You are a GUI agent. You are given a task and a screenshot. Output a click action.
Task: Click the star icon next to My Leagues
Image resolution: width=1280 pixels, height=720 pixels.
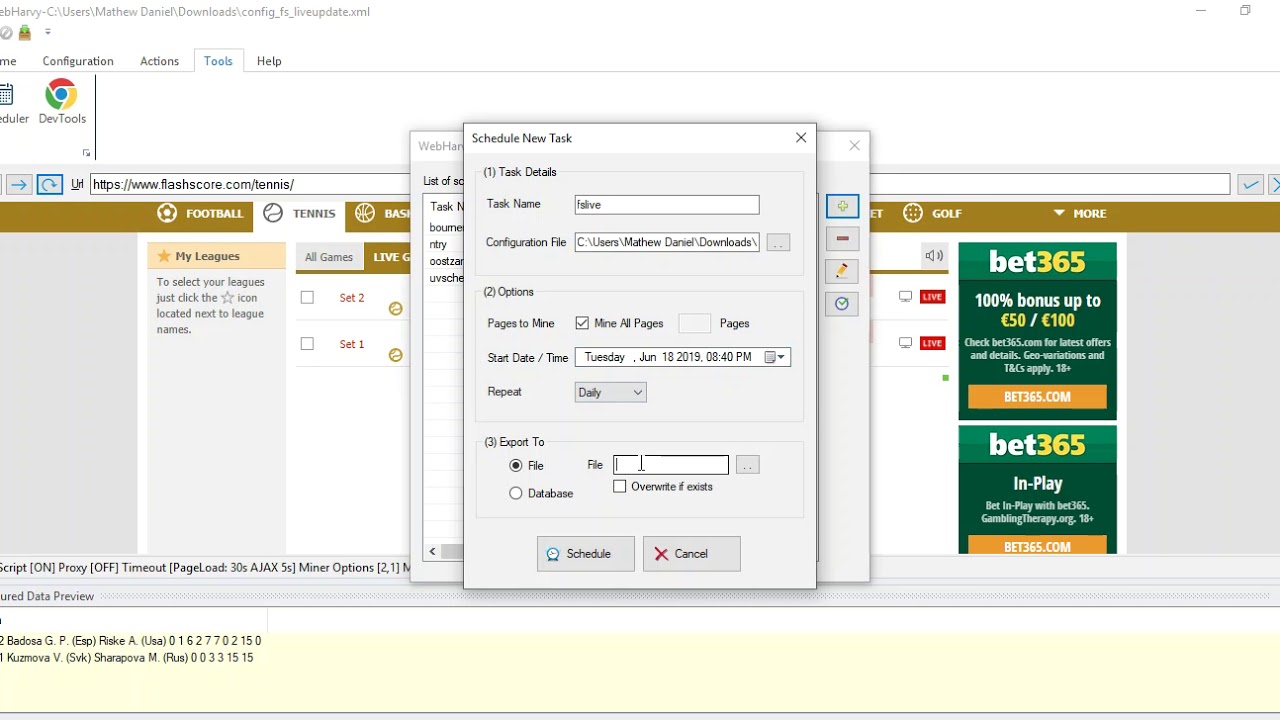coord(164,256)
